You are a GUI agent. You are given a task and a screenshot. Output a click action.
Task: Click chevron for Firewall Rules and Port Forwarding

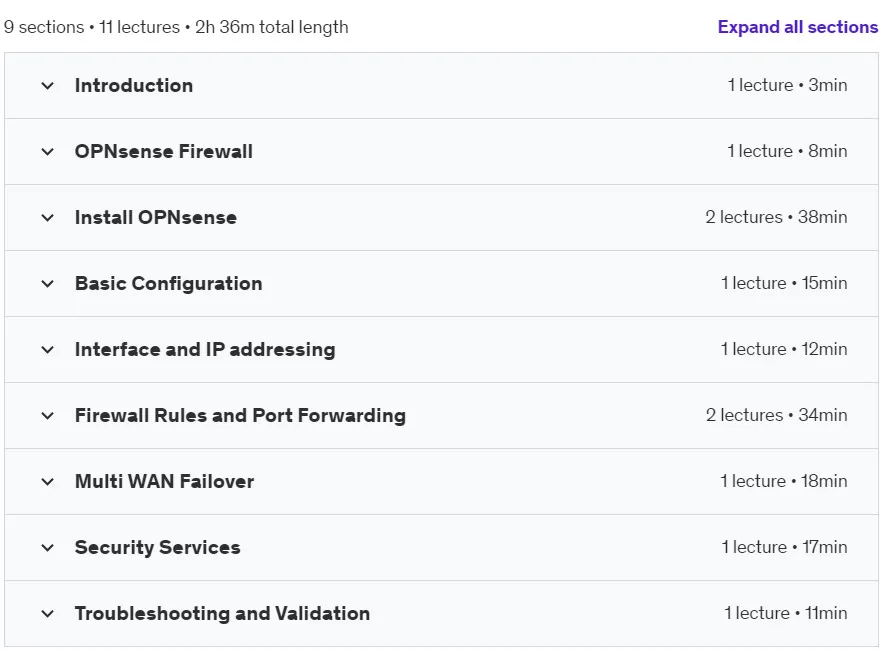click(48, 416)
